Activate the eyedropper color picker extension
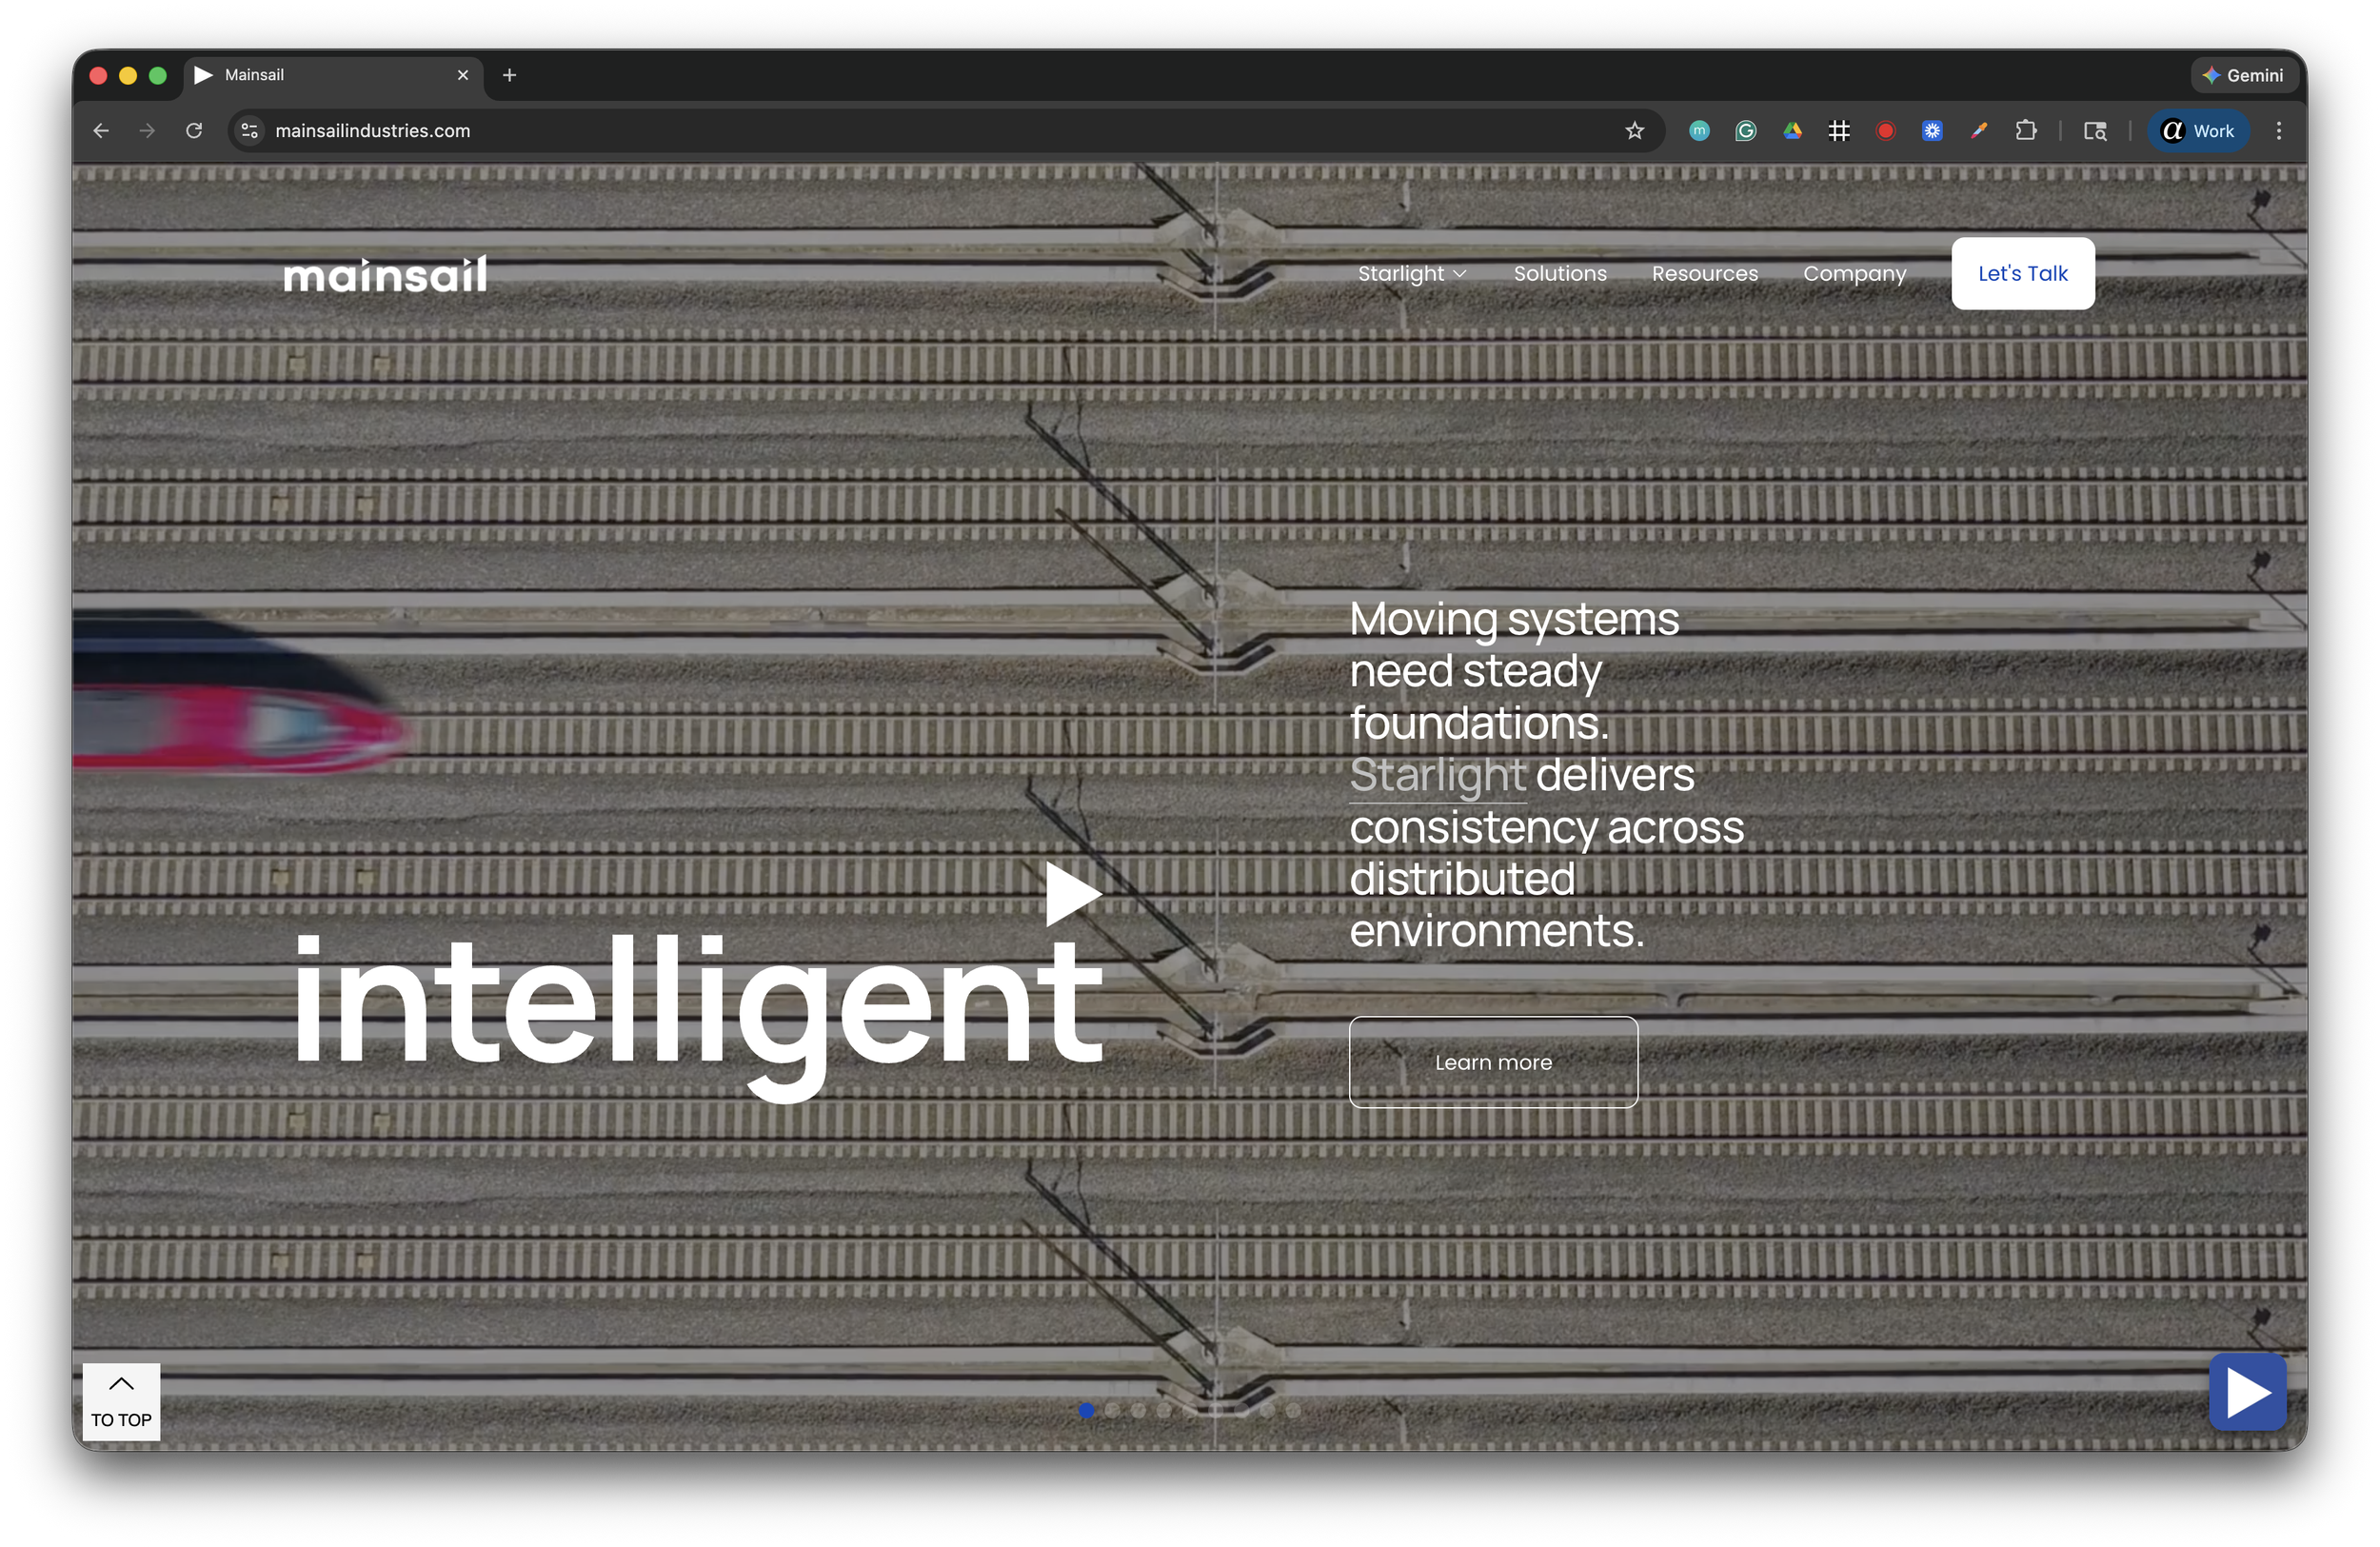 (x=1979, y=131)
